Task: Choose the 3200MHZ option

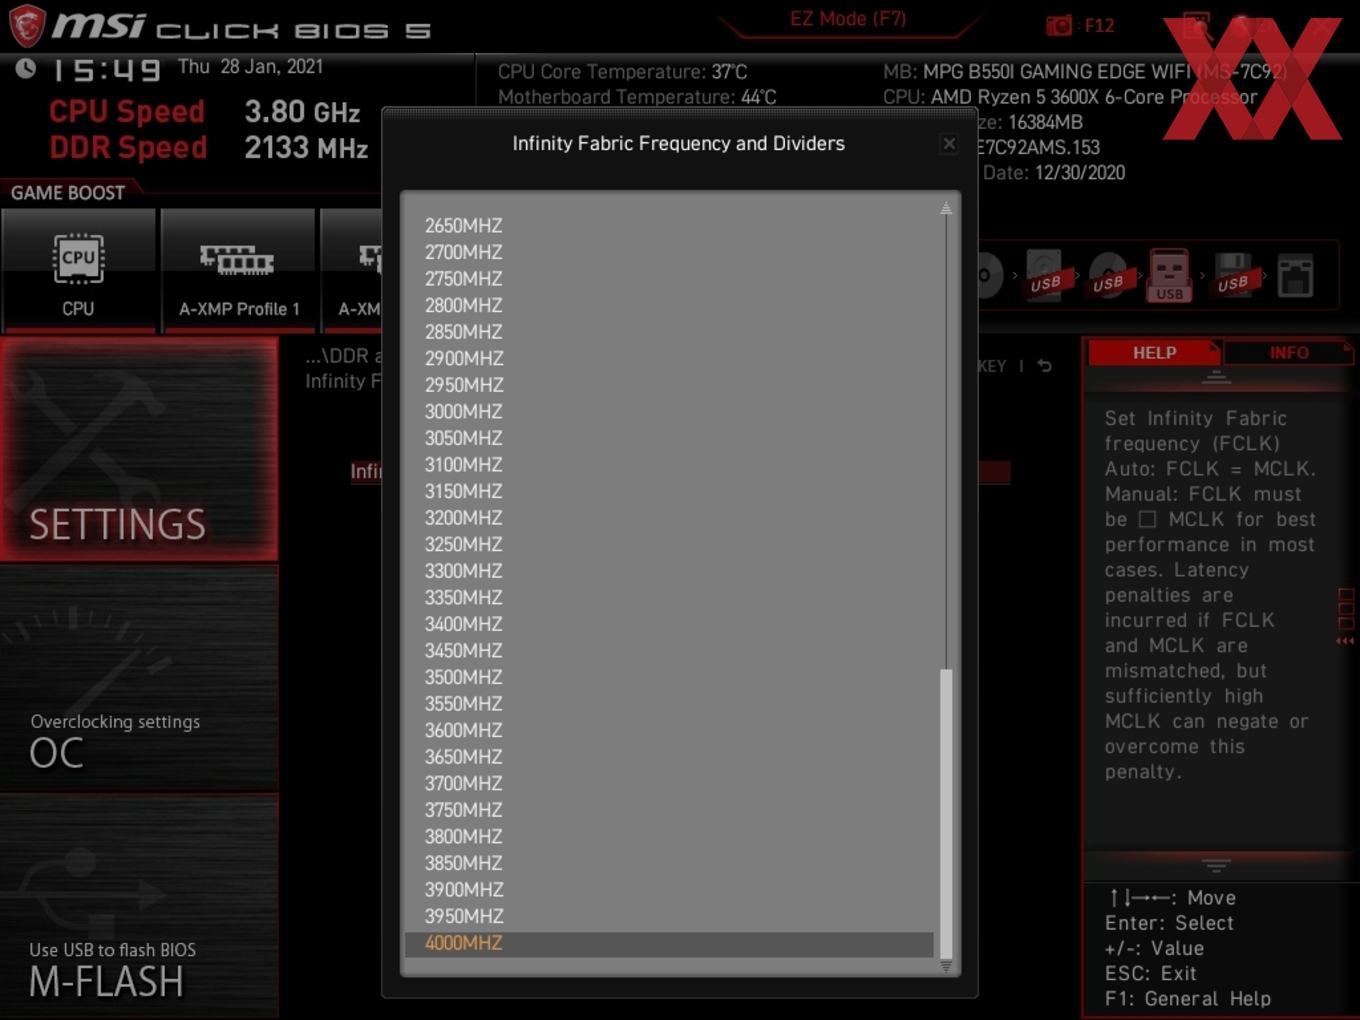Action: [463, 518]
